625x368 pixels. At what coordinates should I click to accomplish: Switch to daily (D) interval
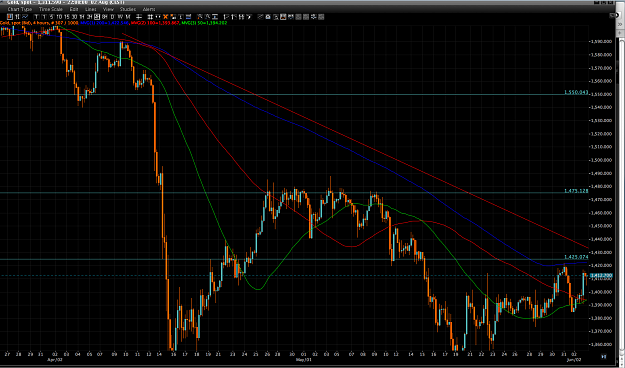pos(112,16)
